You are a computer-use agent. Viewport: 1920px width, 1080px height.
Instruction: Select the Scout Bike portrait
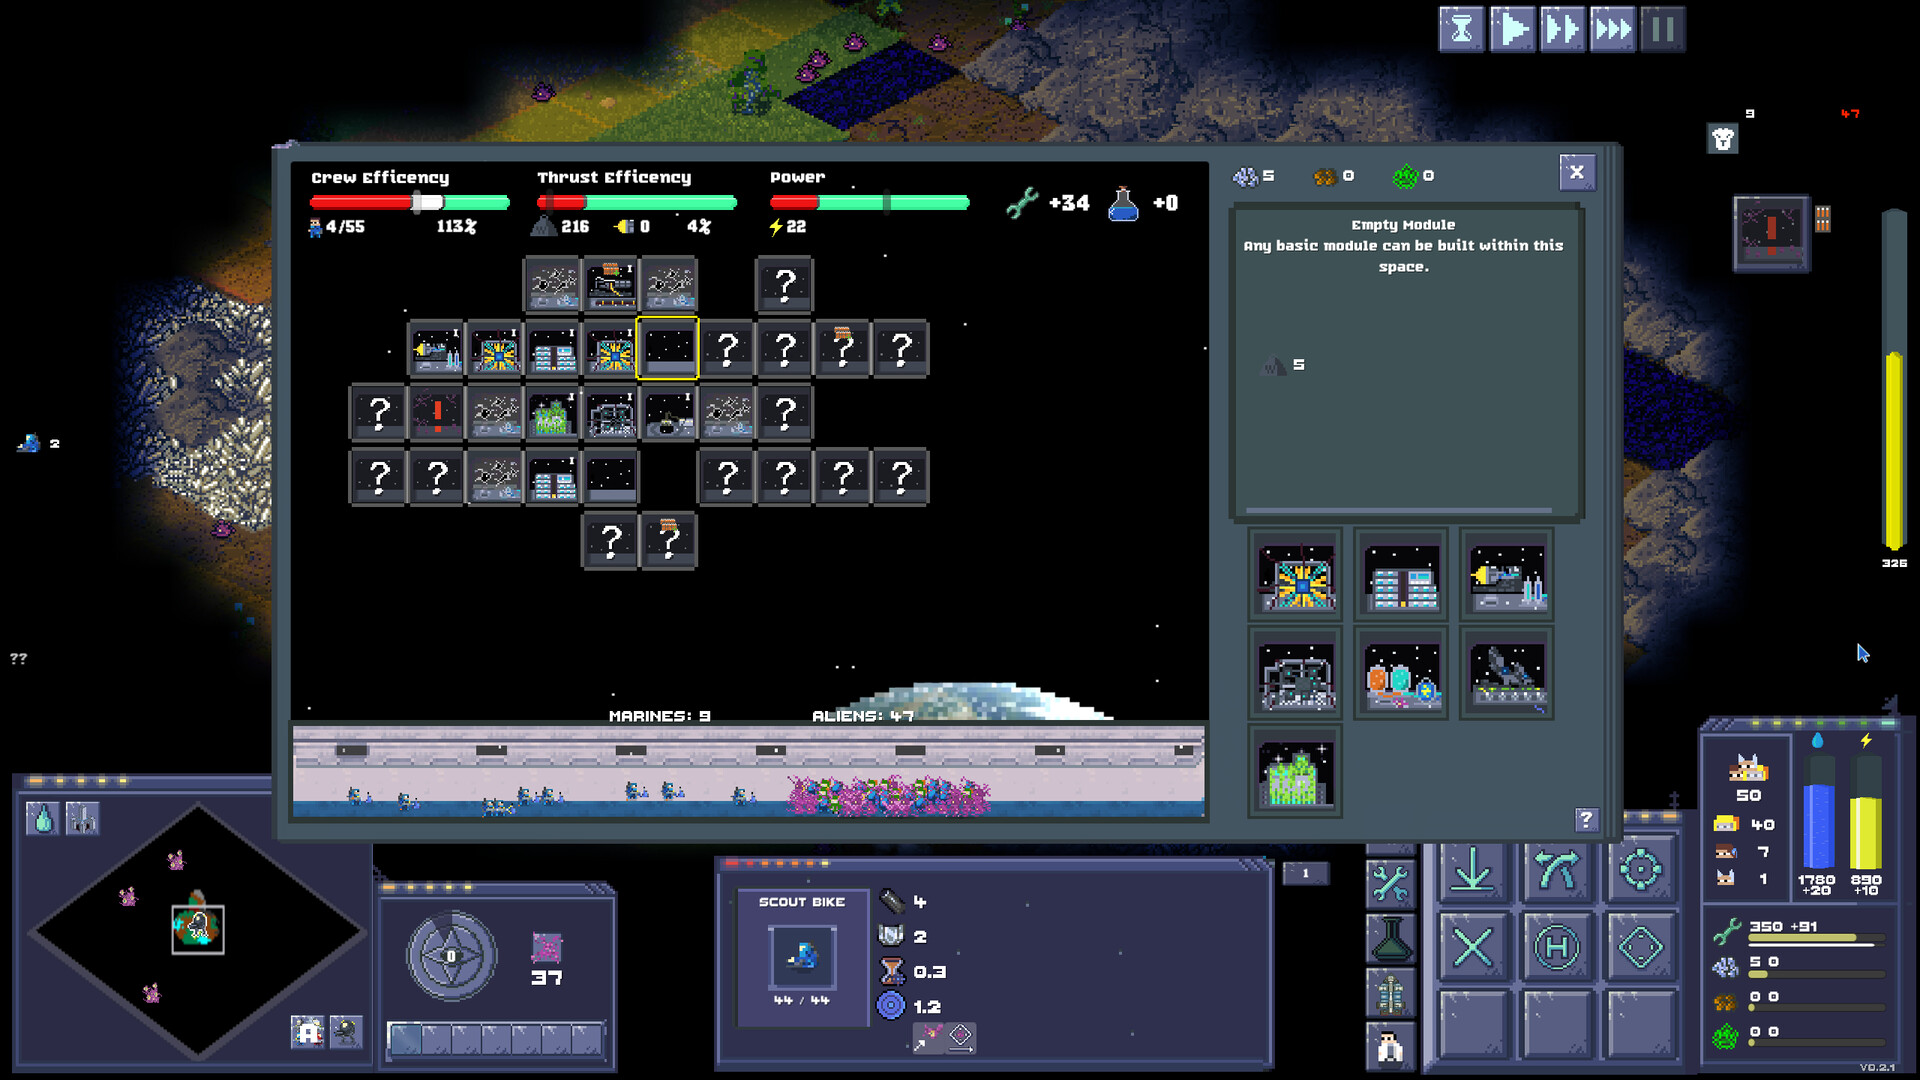click(800, 955)
